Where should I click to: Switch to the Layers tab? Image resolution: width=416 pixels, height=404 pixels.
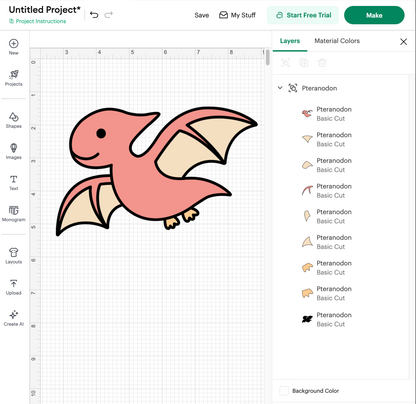pyautogui.click(x=290, y=41)
